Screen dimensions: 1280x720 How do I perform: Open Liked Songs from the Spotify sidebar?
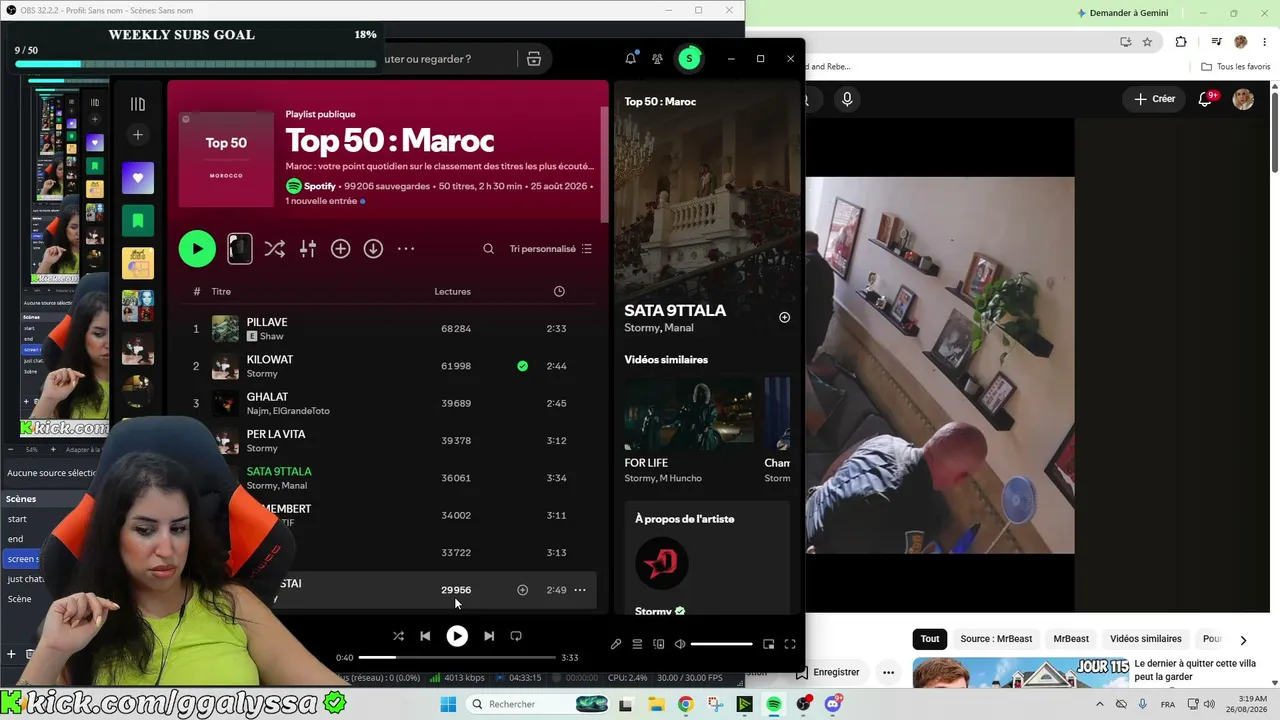click(138, 178)
